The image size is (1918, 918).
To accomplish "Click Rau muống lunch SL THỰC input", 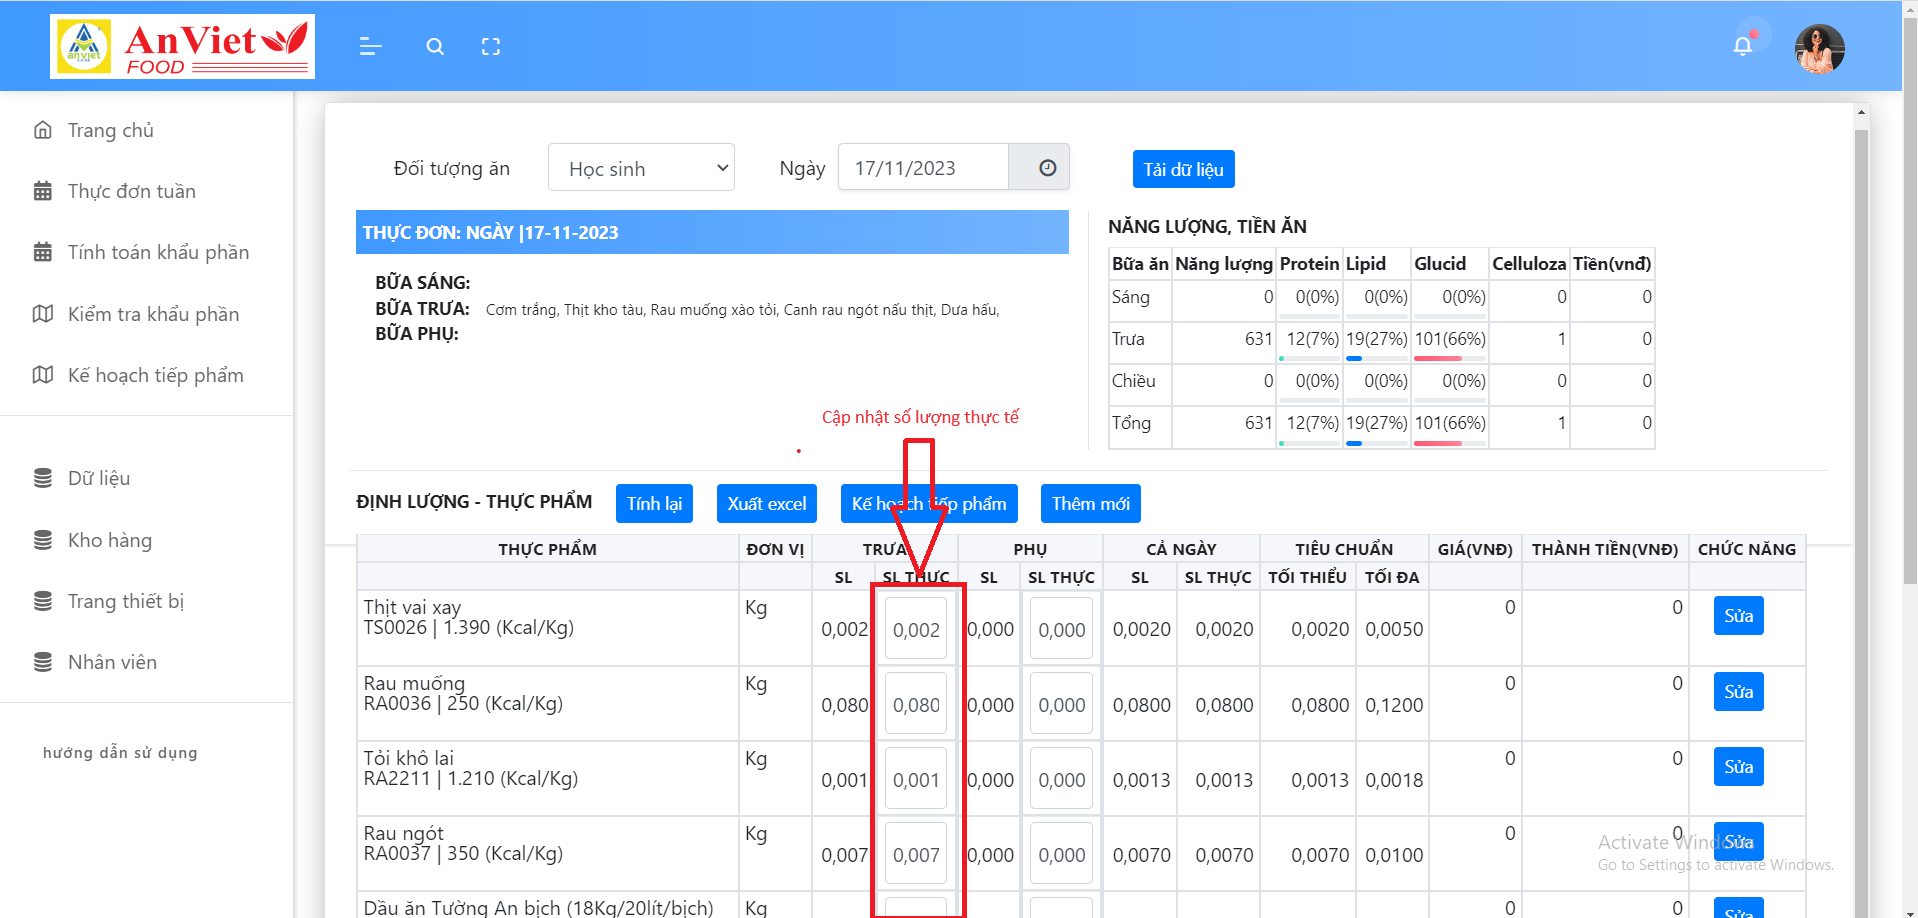I will click(916, 705).
